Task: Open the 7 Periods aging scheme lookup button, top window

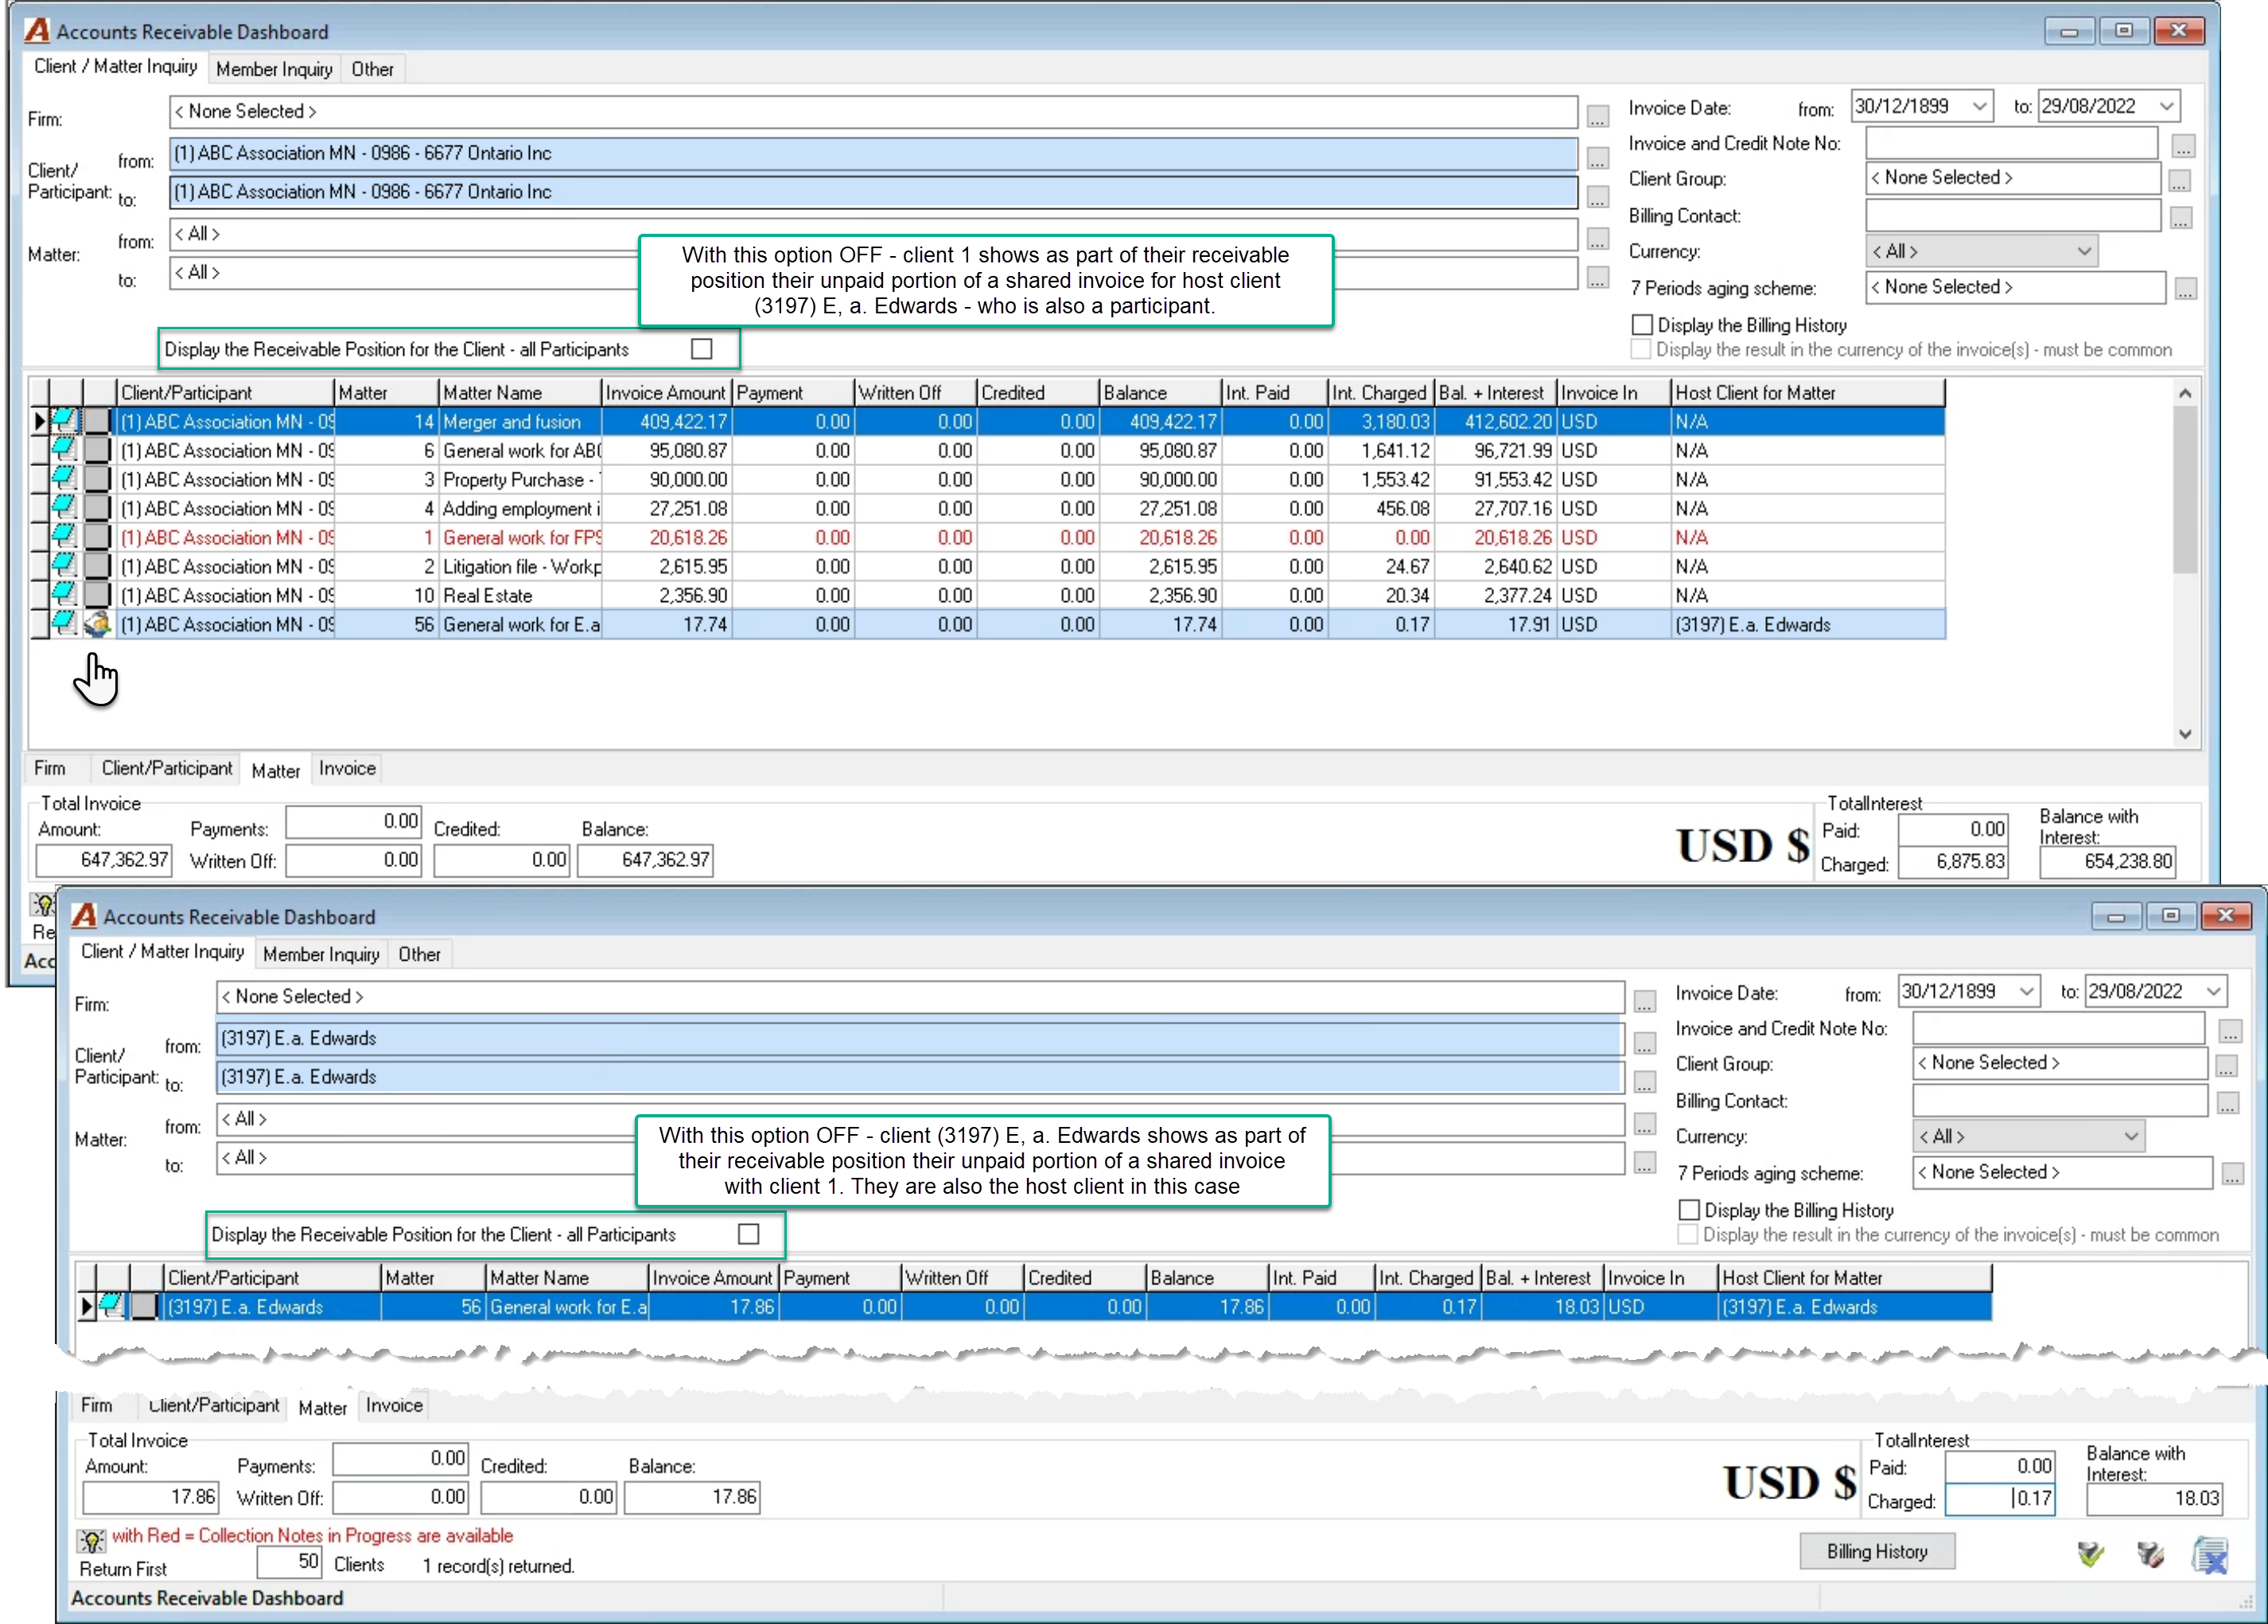Action: (x=2186, y=290)
